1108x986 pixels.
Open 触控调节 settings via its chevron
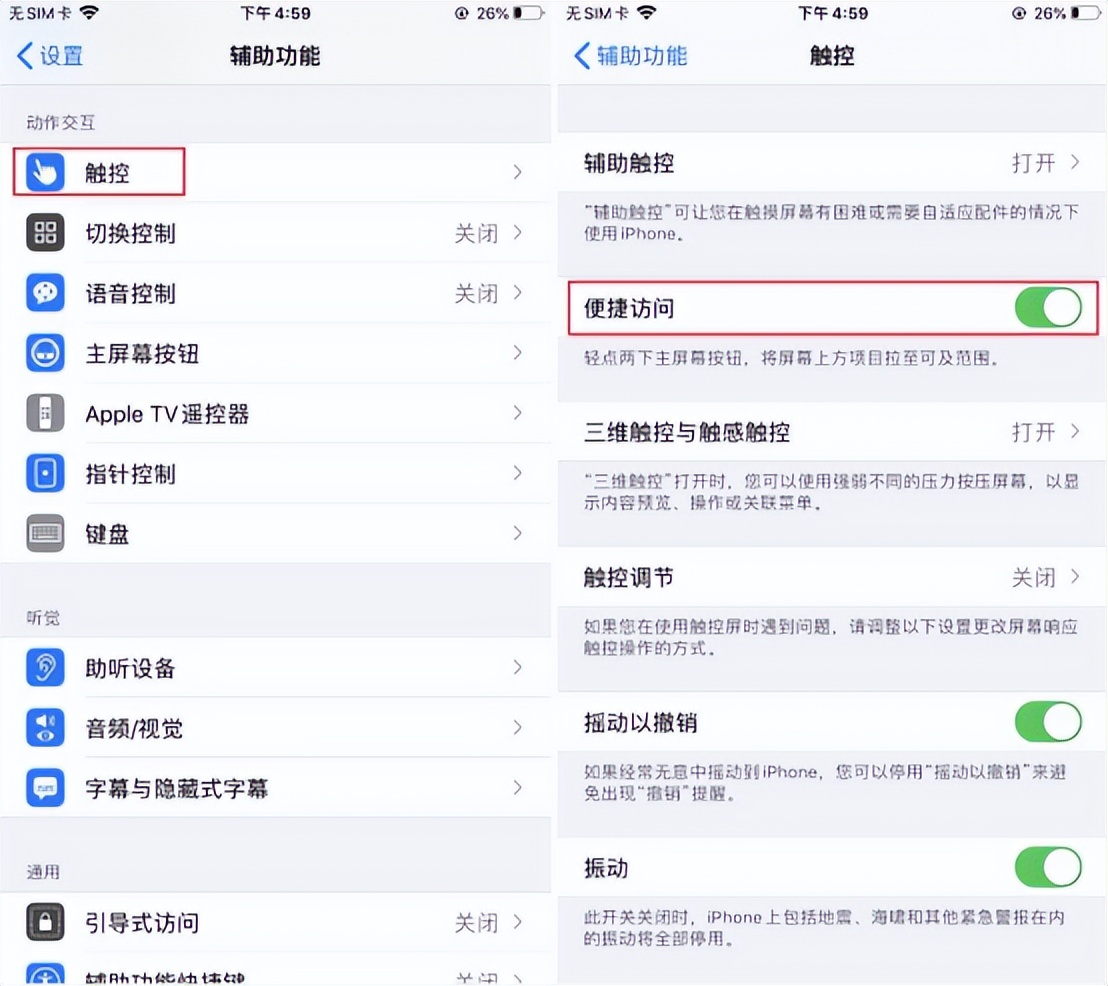tap(1075, 578)
